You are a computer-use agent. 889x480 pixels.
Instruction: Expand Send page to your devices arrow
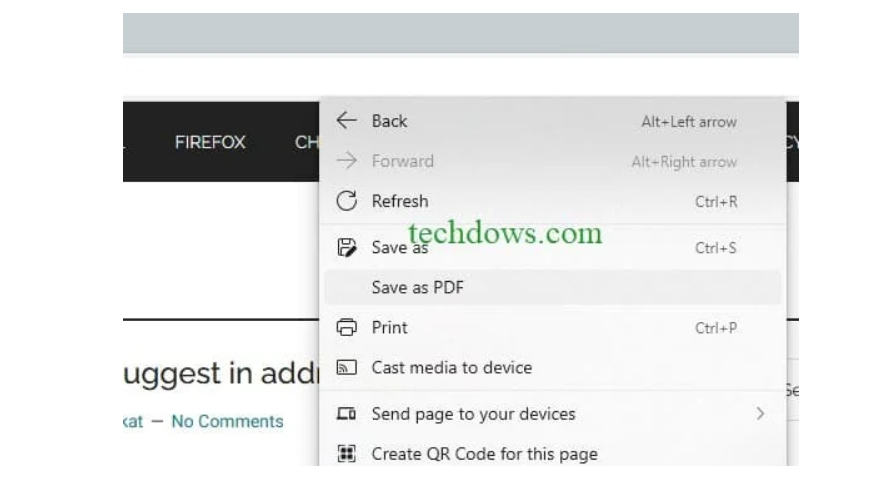760,414
